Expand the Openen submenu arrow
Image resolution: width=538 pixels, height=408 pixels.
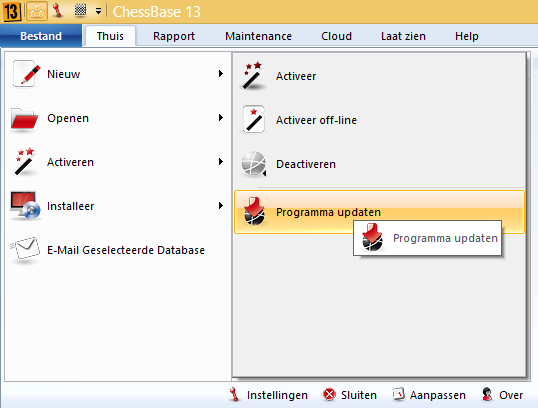tap(221, 117)
